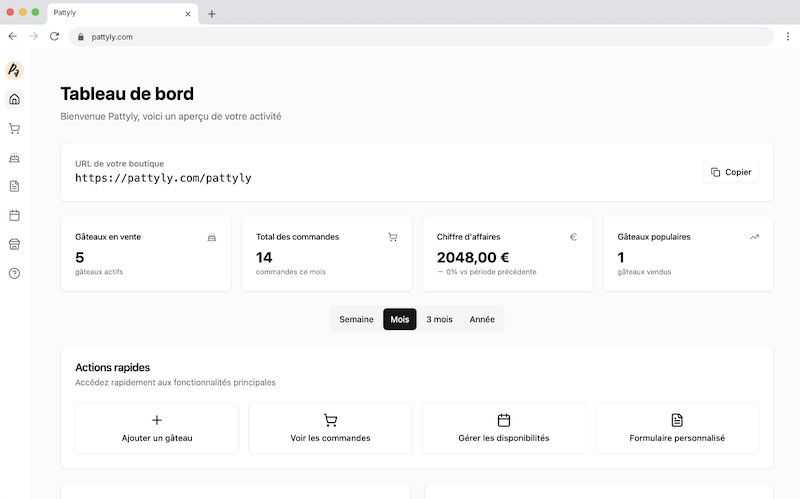Open forms via sidebar document icon
Viewport: 800px width, 499px height.
[14, 186]
